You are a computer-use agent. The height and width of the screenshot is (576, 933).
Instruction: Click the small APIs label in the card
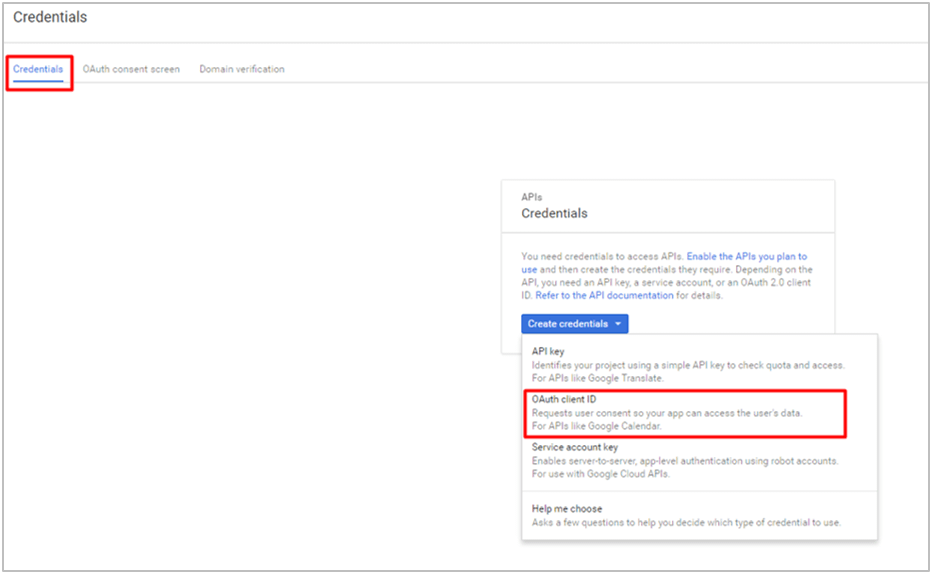(531, 197)
